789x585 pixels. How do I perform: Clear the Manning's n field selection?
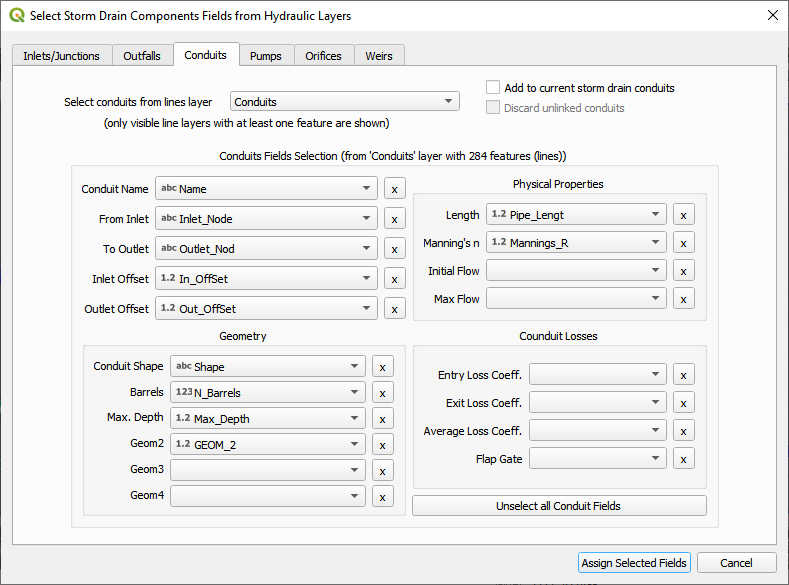(683, 242)
